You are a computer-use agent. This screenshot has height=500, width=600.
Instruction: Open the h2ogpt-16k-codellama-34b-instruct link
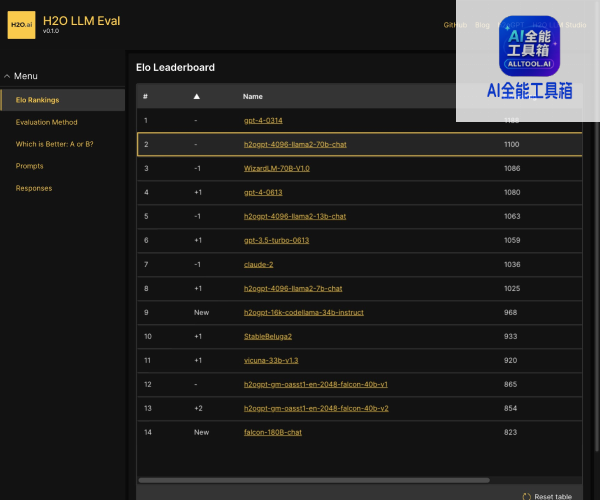tap(303, 313)
